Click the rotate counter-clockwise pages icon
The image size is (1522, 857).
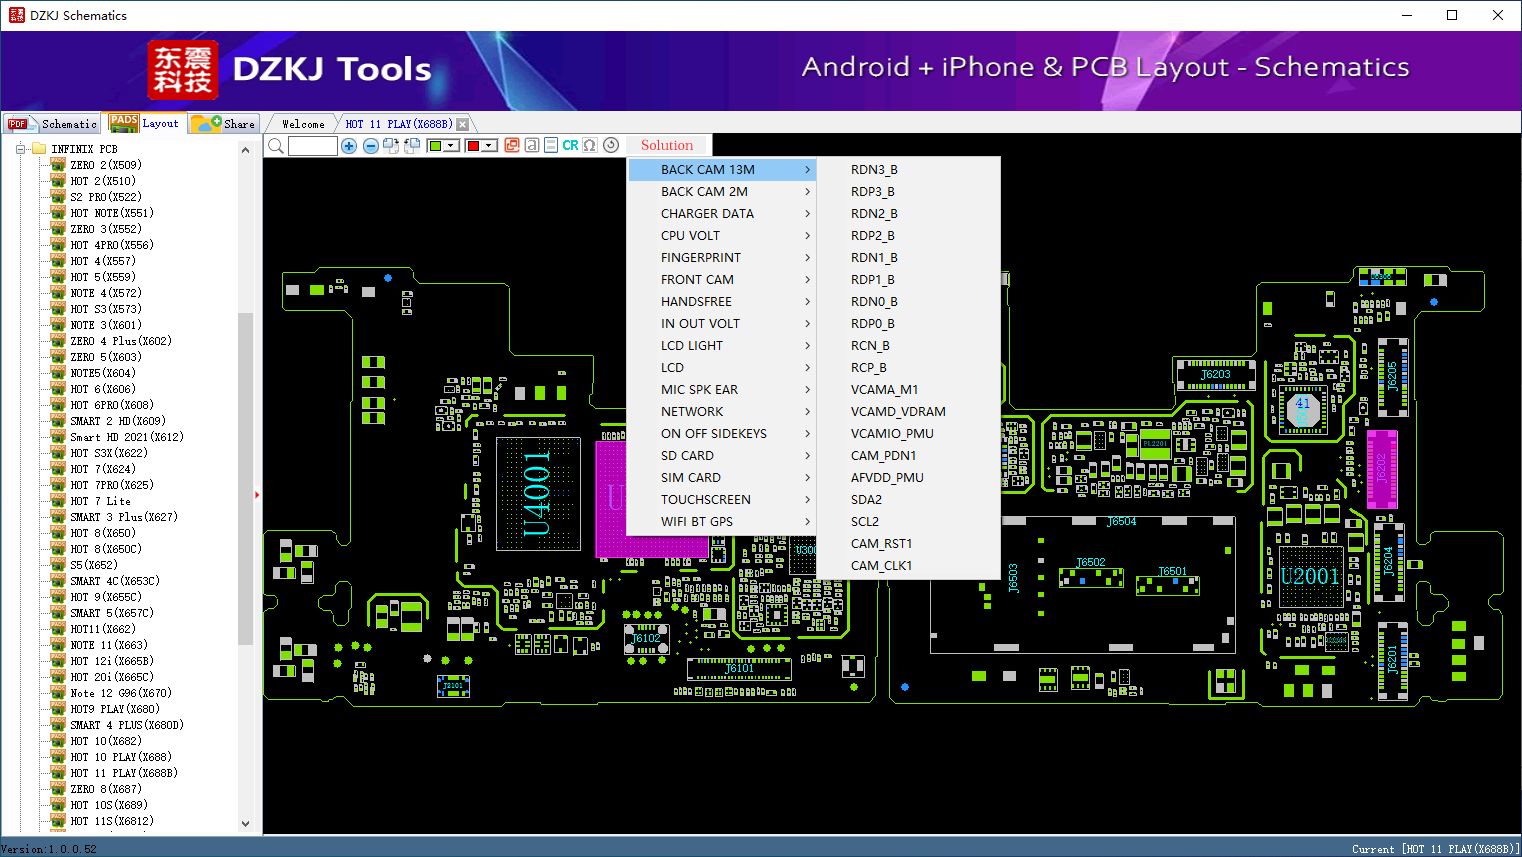coord(412,146)
